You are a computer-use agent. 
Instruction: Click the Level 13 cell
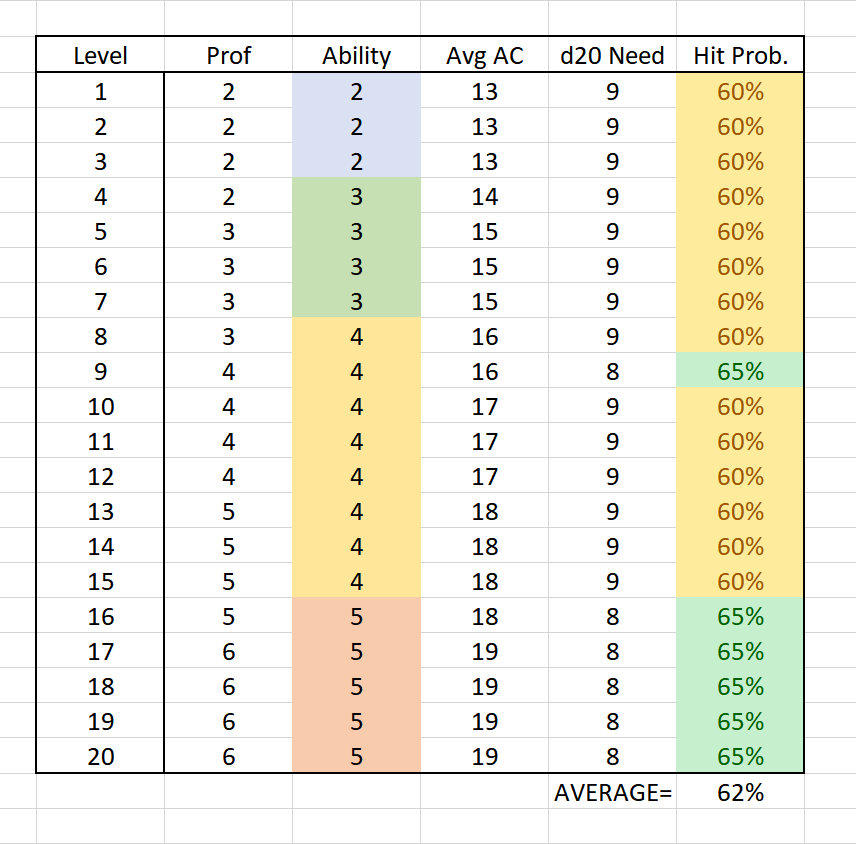[x=101, y=512]
